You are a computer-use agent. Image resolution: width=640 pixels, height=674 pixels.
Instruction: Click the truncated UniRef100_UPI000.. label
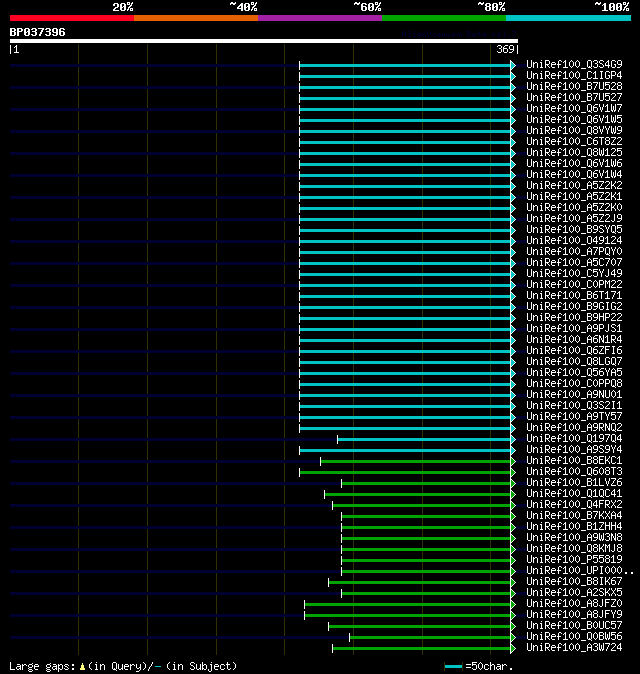point(580,570)
